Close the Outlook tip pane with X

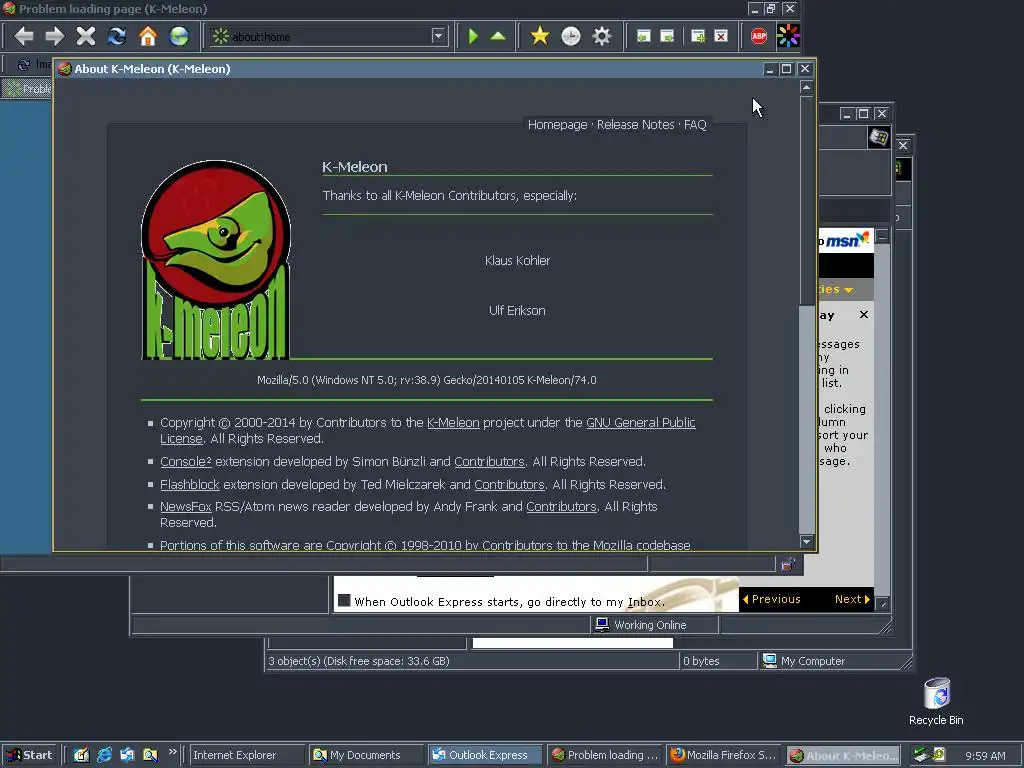point(864,315)
